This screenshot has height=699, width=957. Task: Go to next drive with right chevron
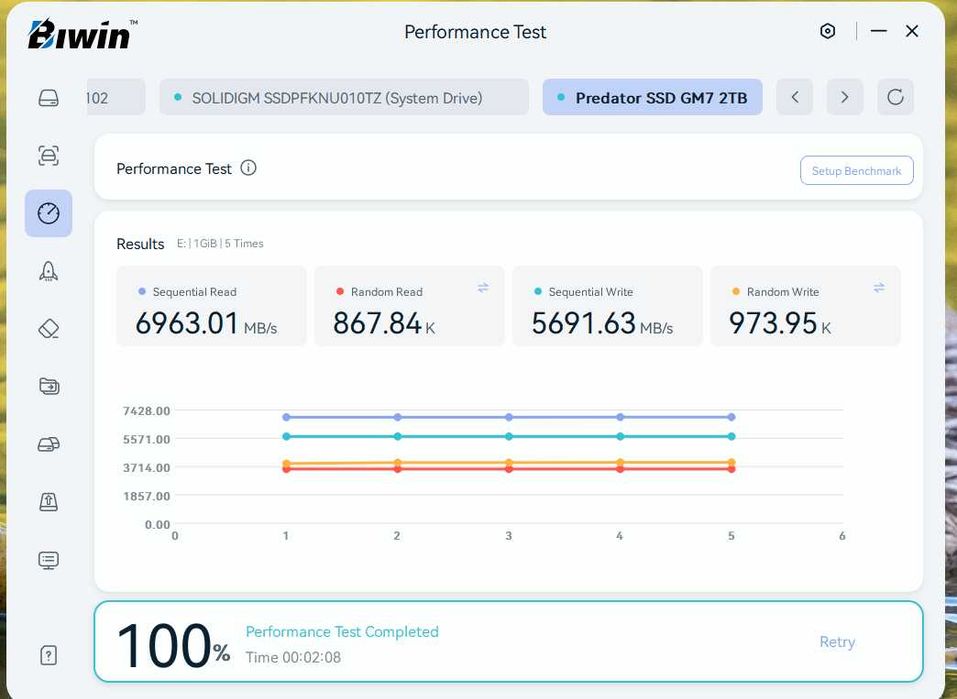pyautogui.click(x=845, y=97)
